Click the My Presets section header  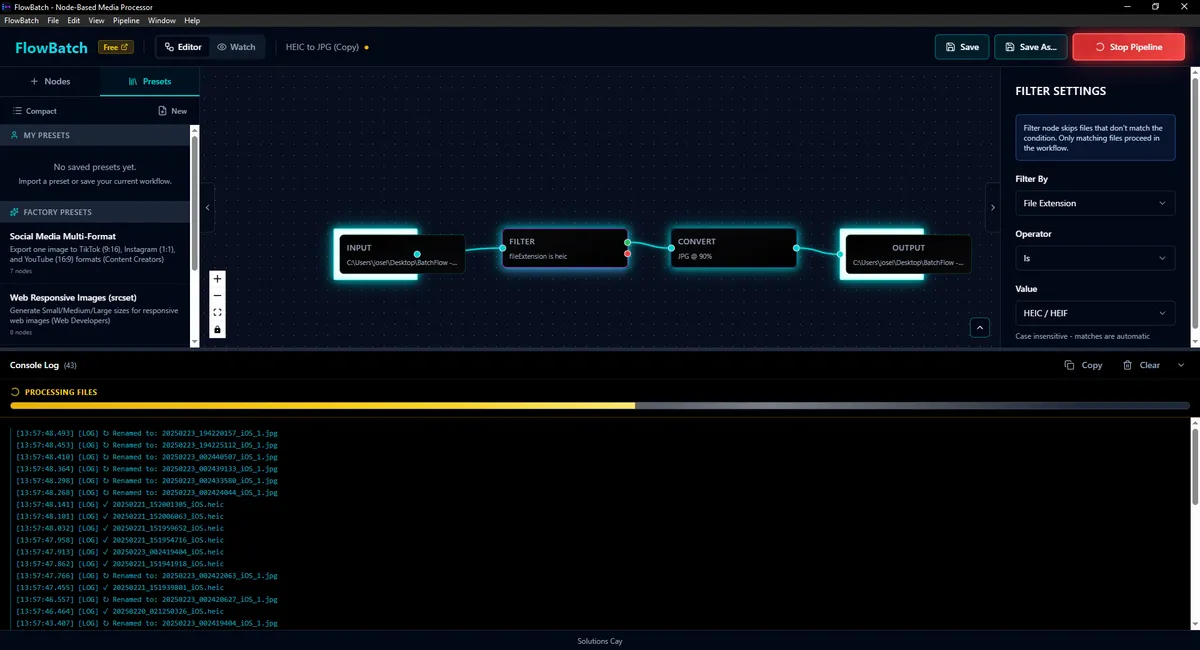(95, 135)
